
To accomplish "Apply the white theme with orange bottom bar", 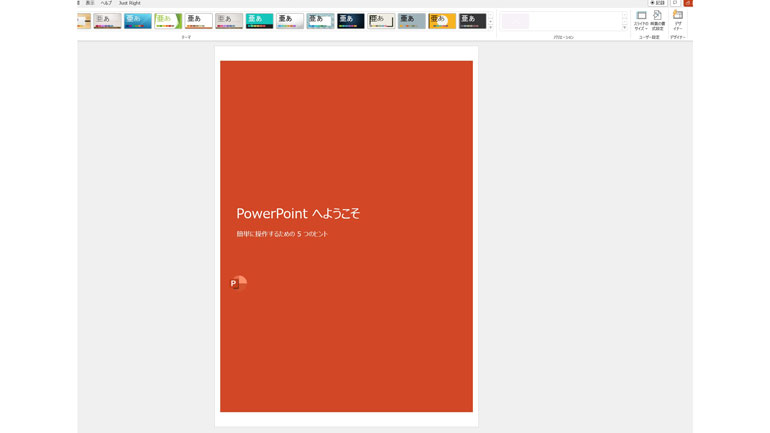I will 198,21.
